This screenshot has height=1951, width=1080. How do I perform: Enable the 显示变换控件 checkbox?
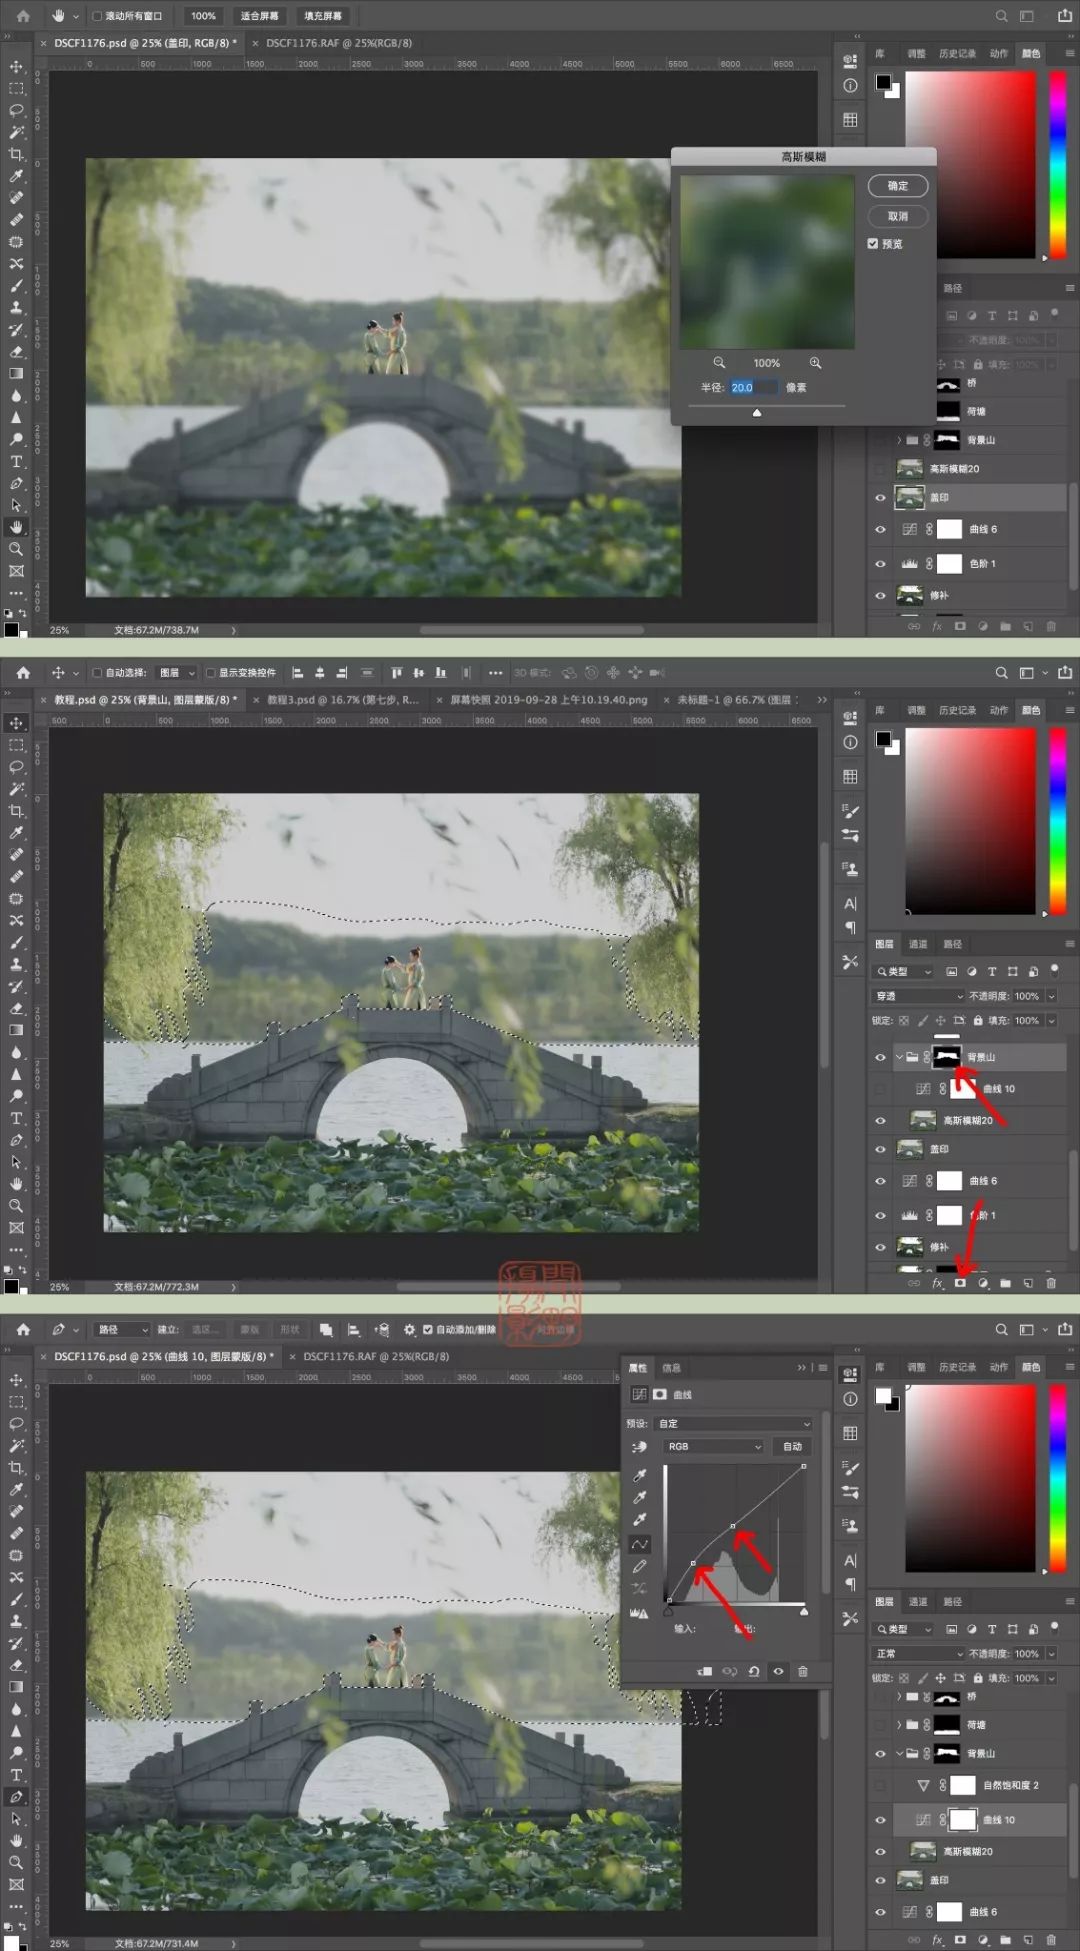[x=211, y=673]
